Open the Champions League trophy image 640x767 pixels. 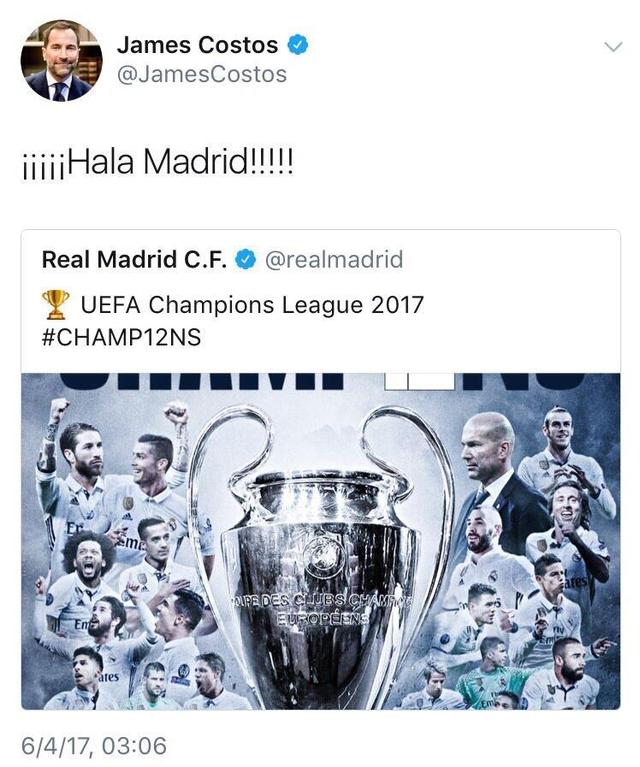320,541
